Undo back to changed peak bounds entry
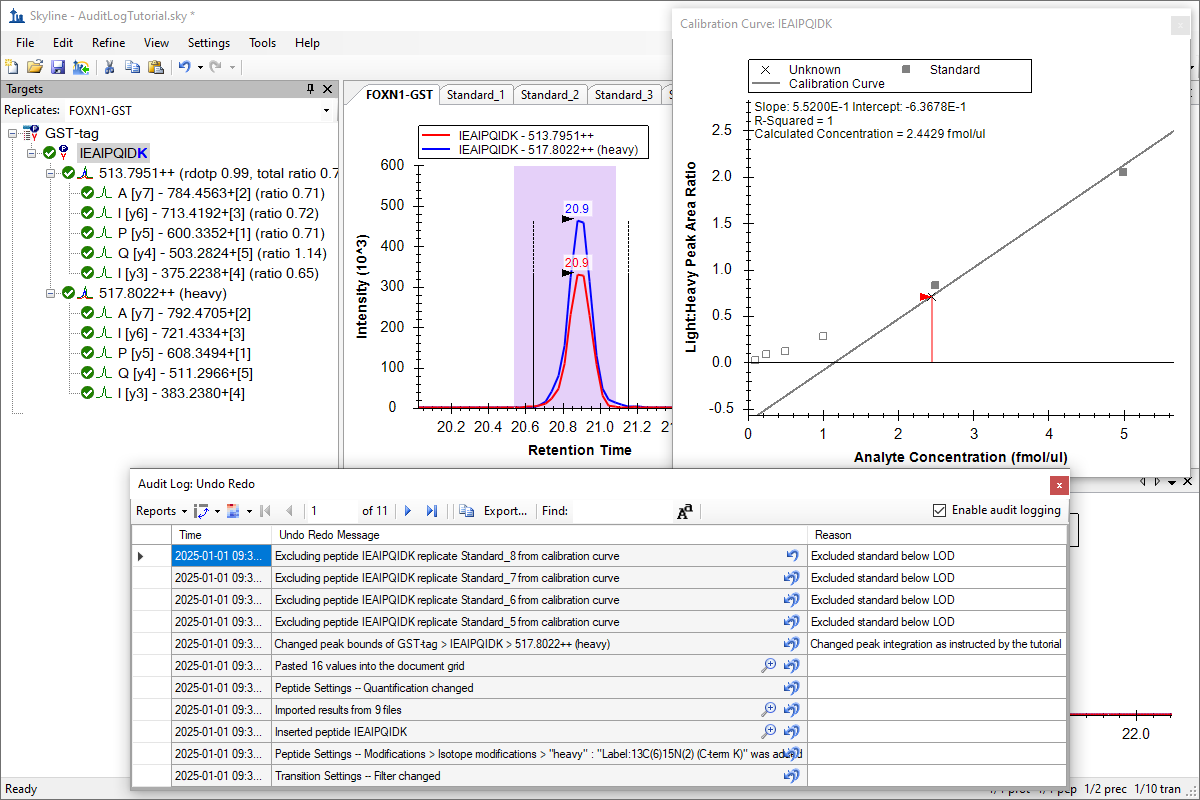Image resolution: width=1200 pixels, height=800 pixels. (x=793, y=644)
